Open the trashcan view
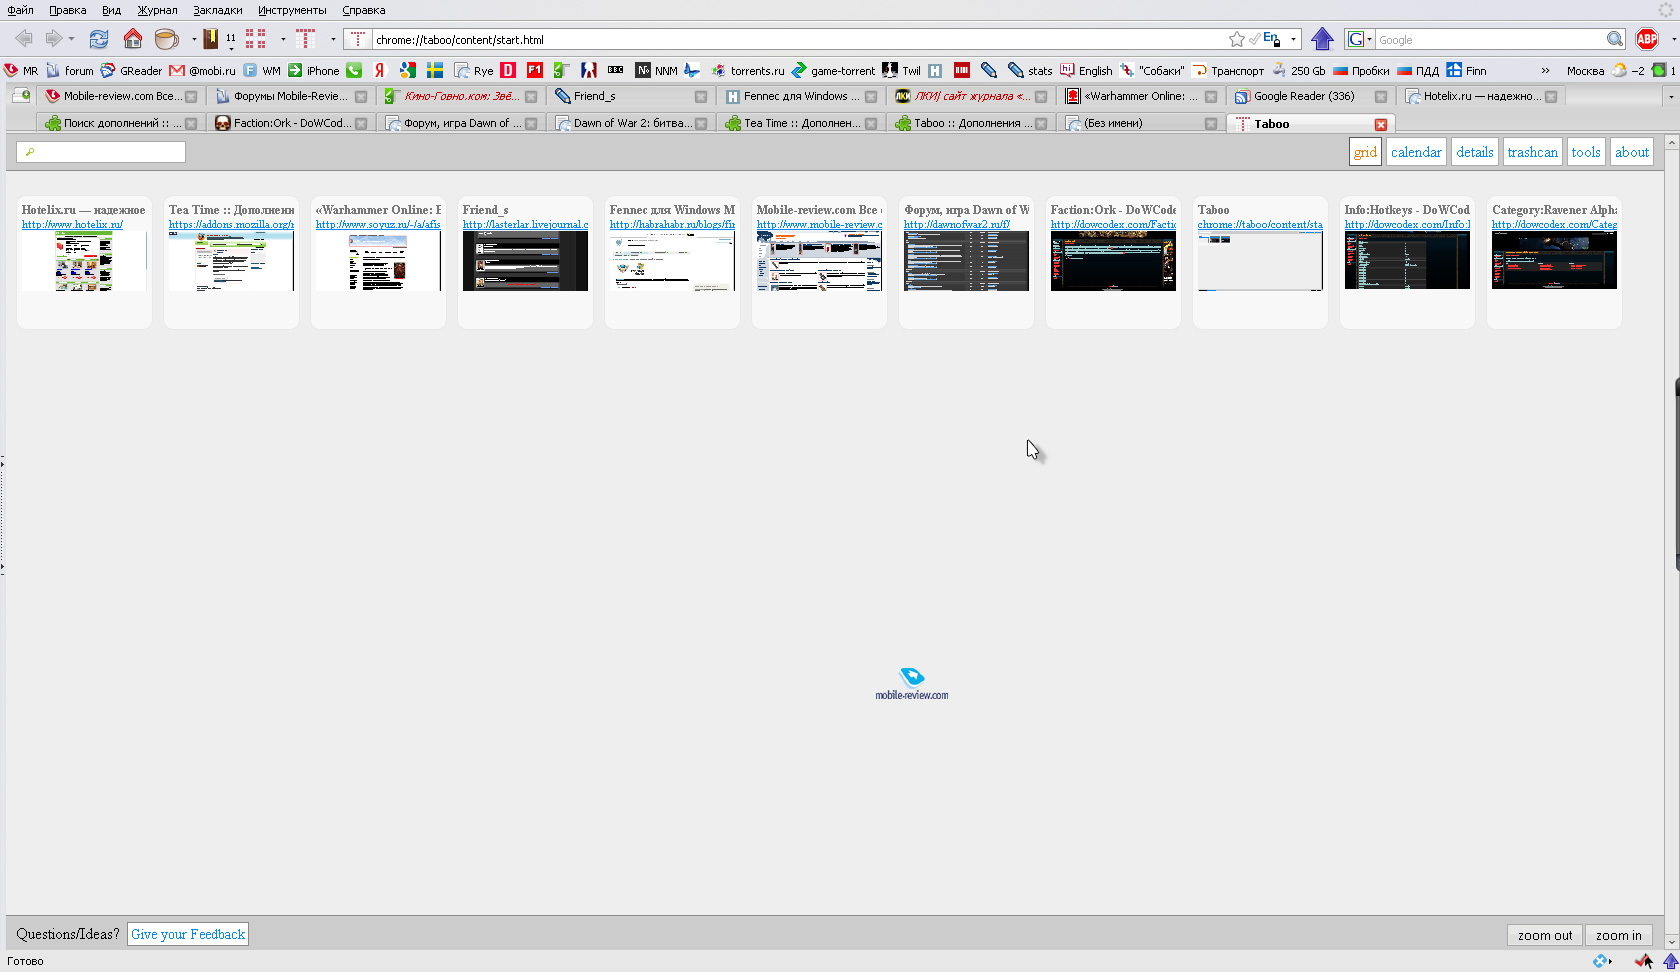Image resolution: width=1680 pixels, height=972 pixels. click(x=1532, y=152)
